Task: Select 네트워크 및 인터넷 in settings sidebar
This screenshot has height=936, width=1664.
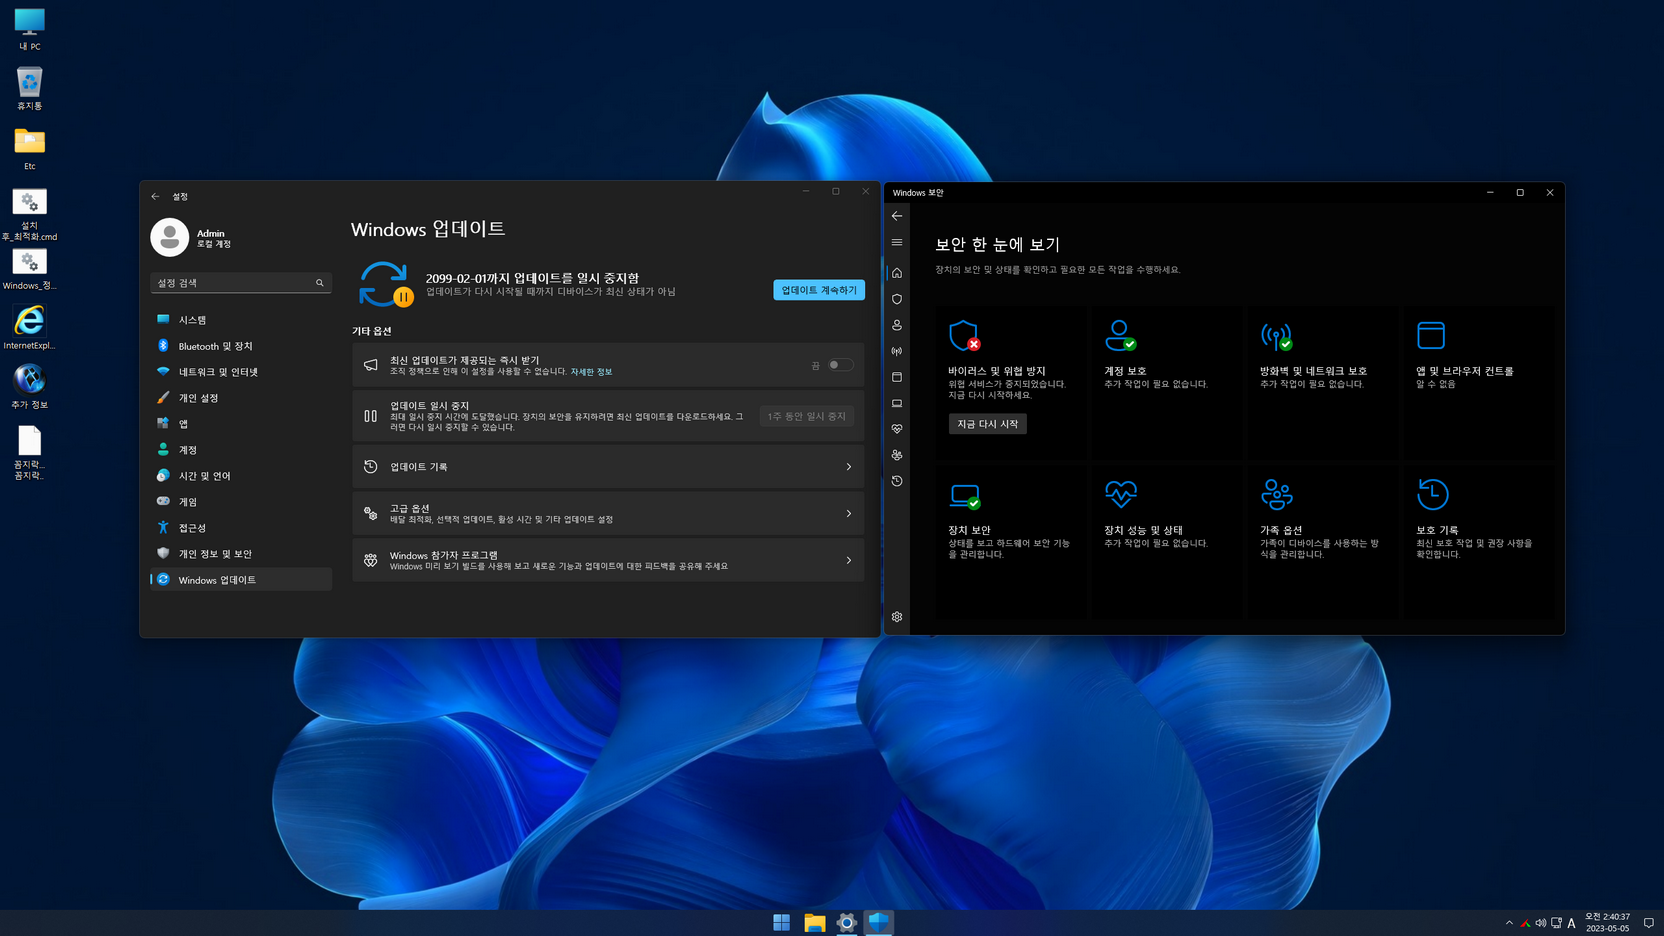Action: (241, 372)
